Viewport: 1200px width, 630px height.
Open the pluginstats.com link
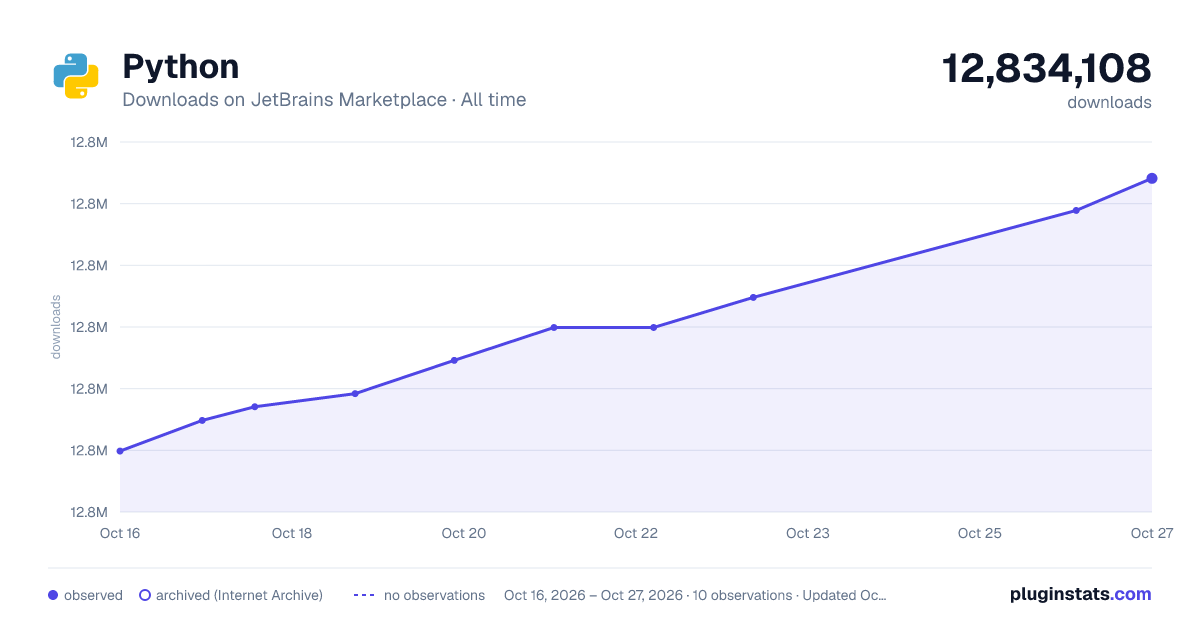coord(1080,594)
